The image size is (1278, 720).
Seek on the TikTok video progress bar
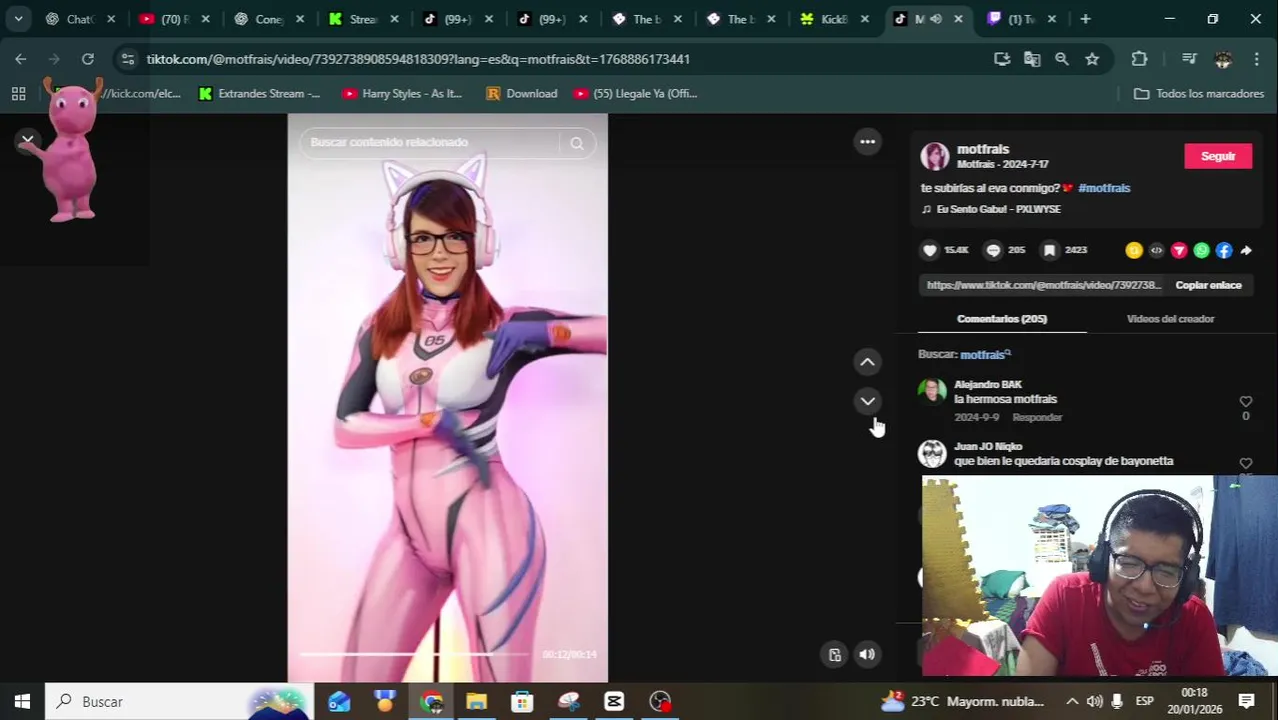point(415,654)
